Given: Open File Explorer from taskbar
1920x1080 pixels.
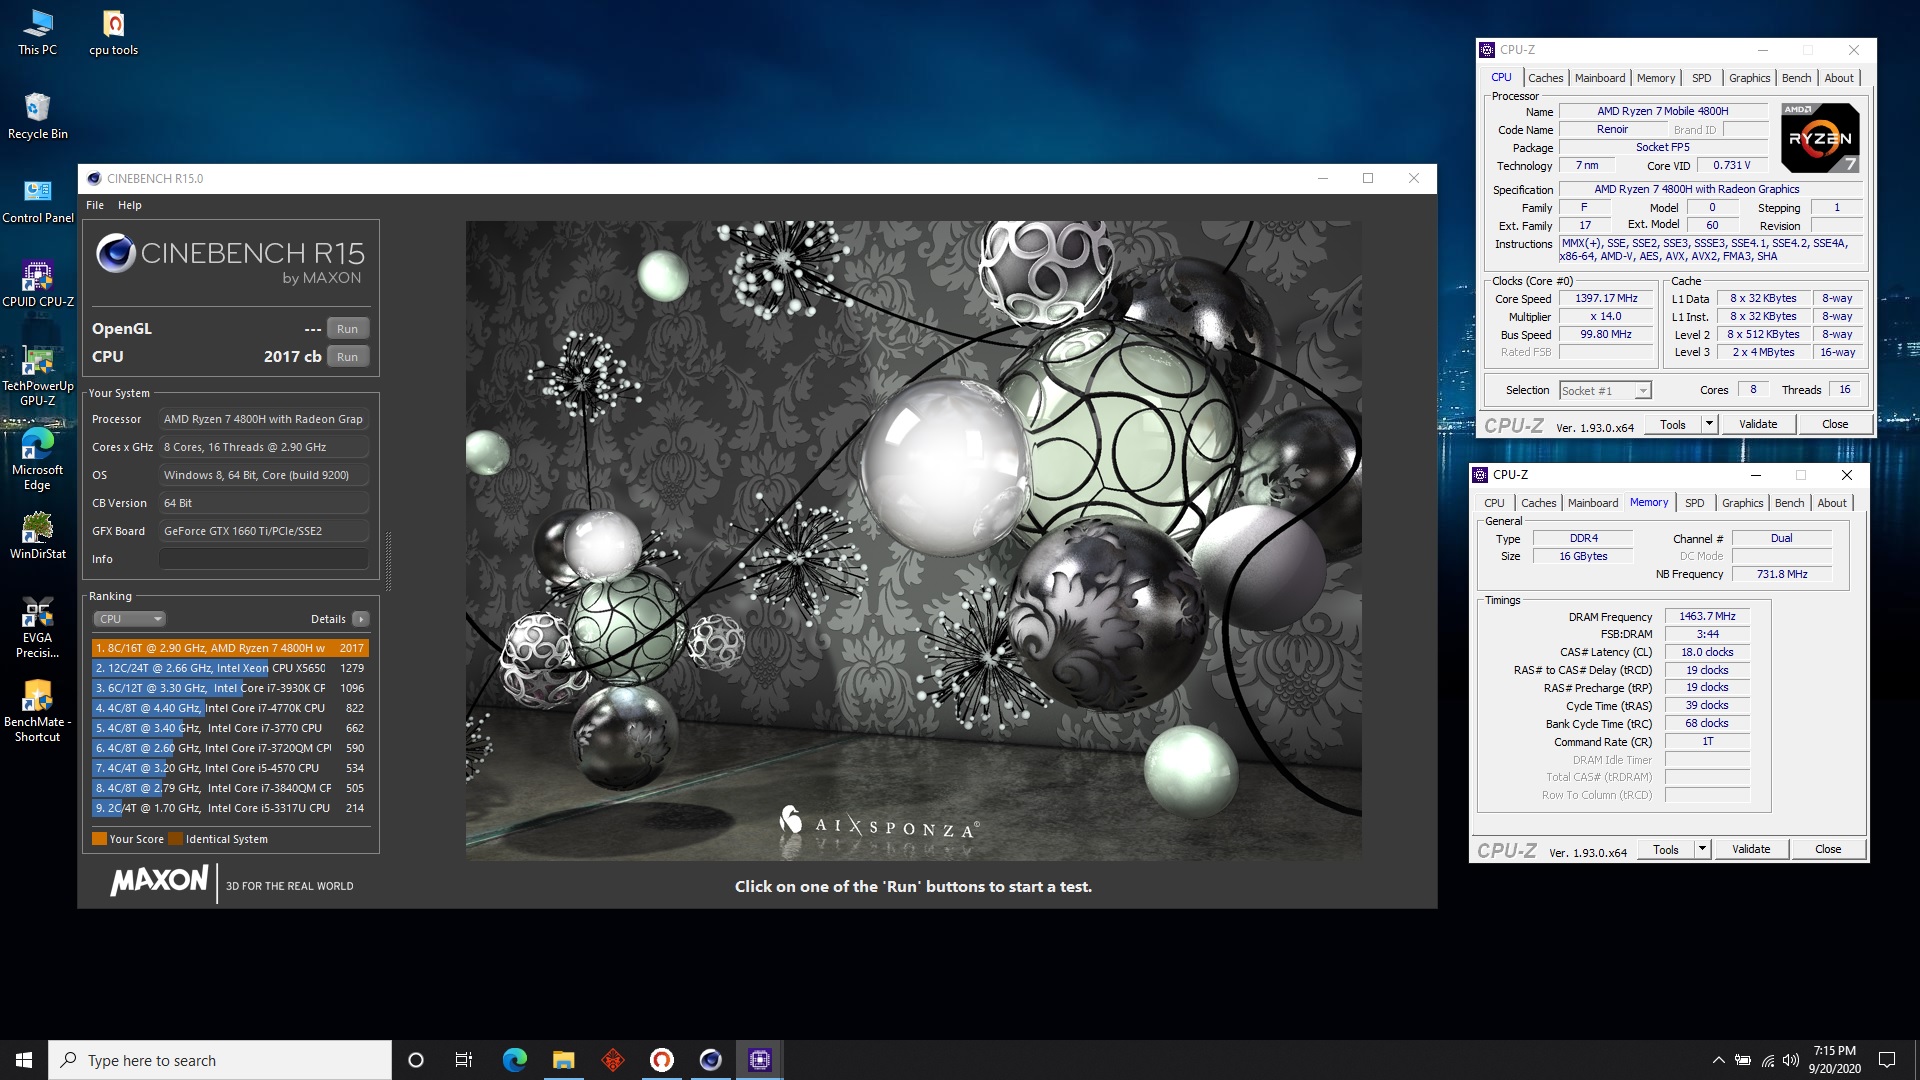Looking at the screenshot, I should click(x=563, y=1060).
